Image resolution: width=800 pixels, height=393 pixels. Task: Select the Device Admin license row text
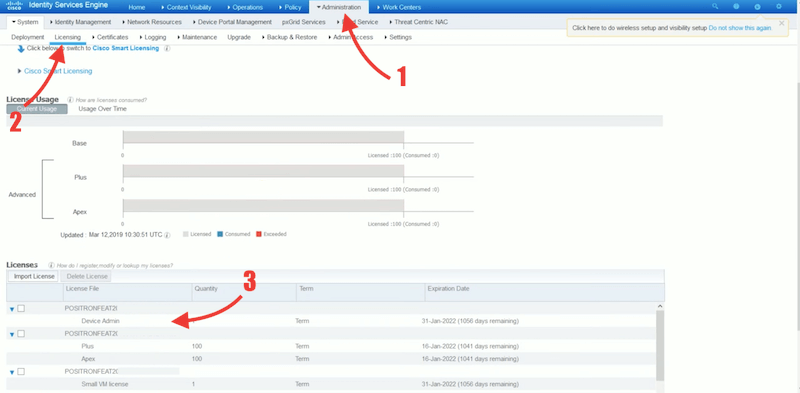[x=100, y=321]
